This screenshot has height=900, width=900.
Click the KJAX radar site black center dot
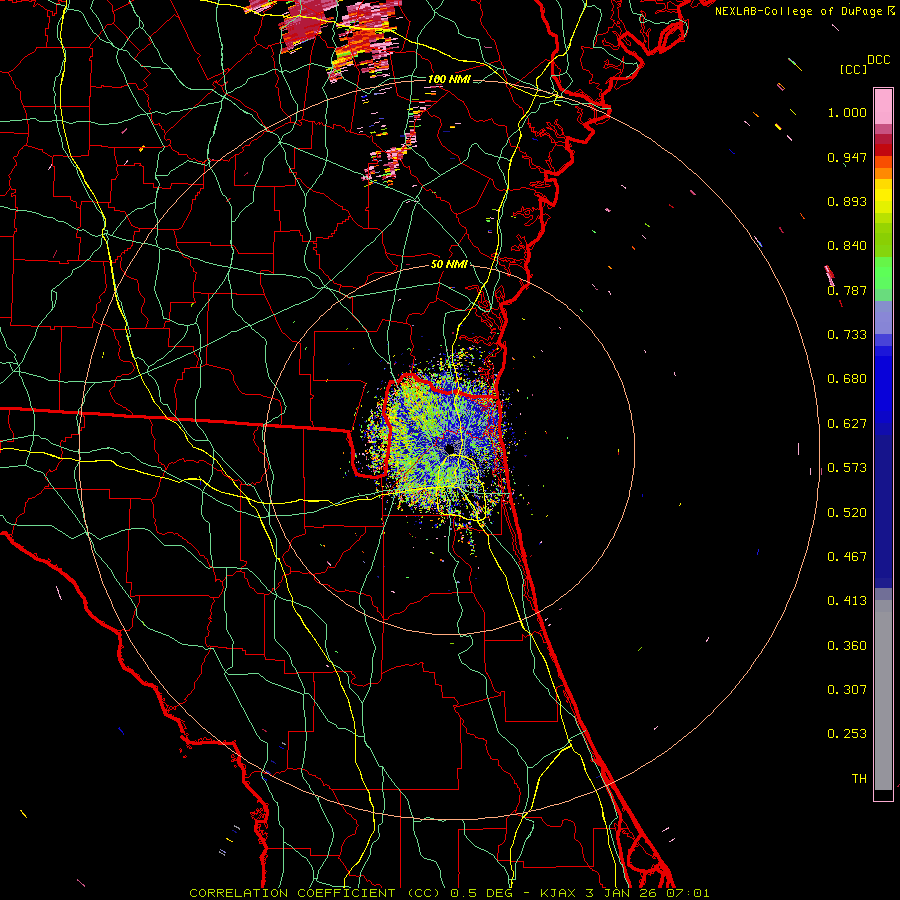(449, 449)
